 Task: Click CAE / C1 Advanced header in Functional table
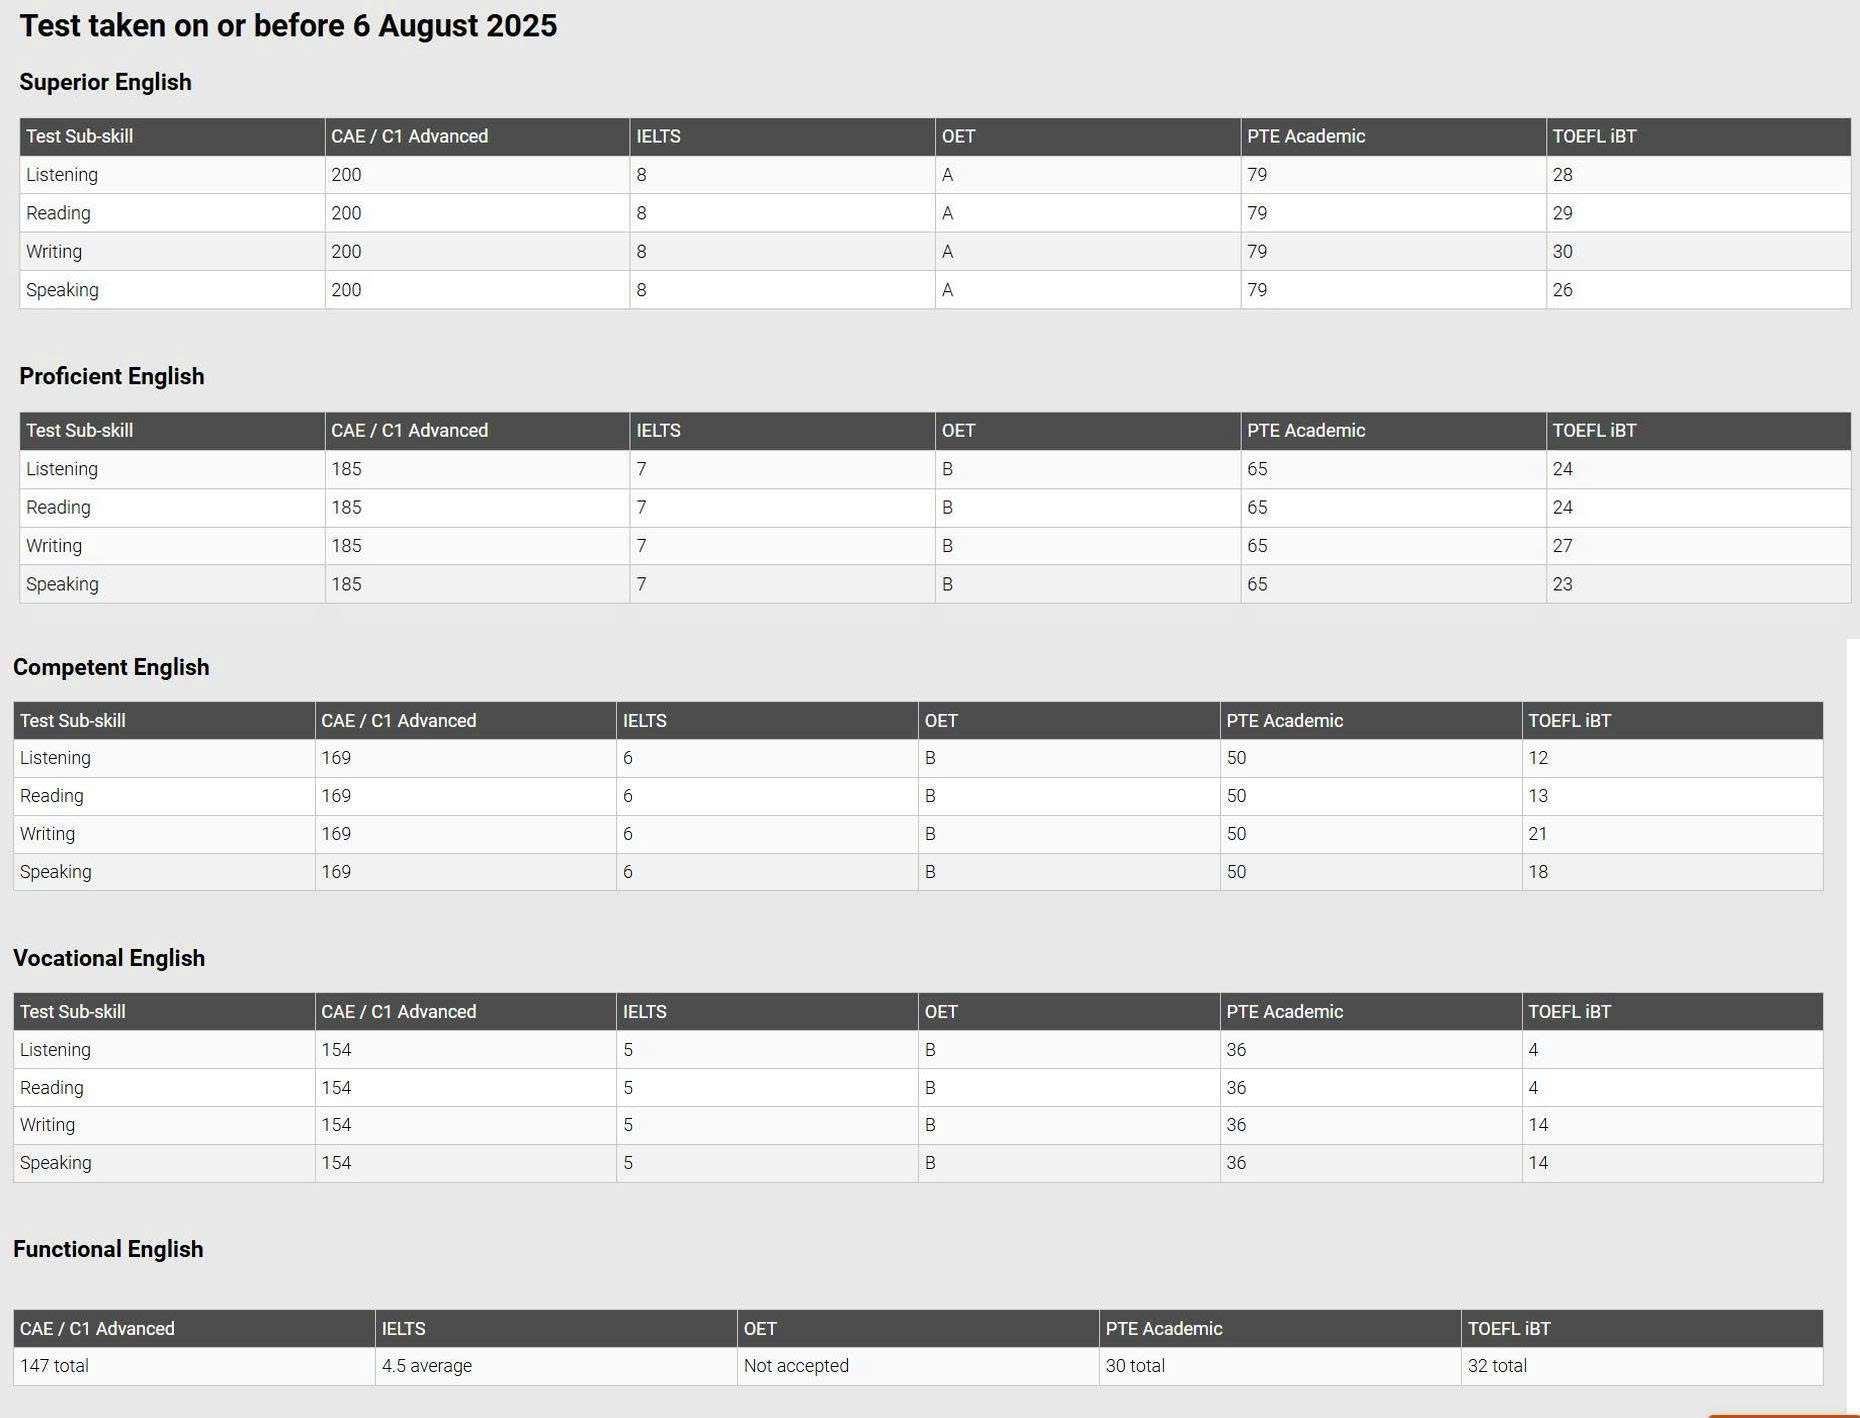(97, 1328)
